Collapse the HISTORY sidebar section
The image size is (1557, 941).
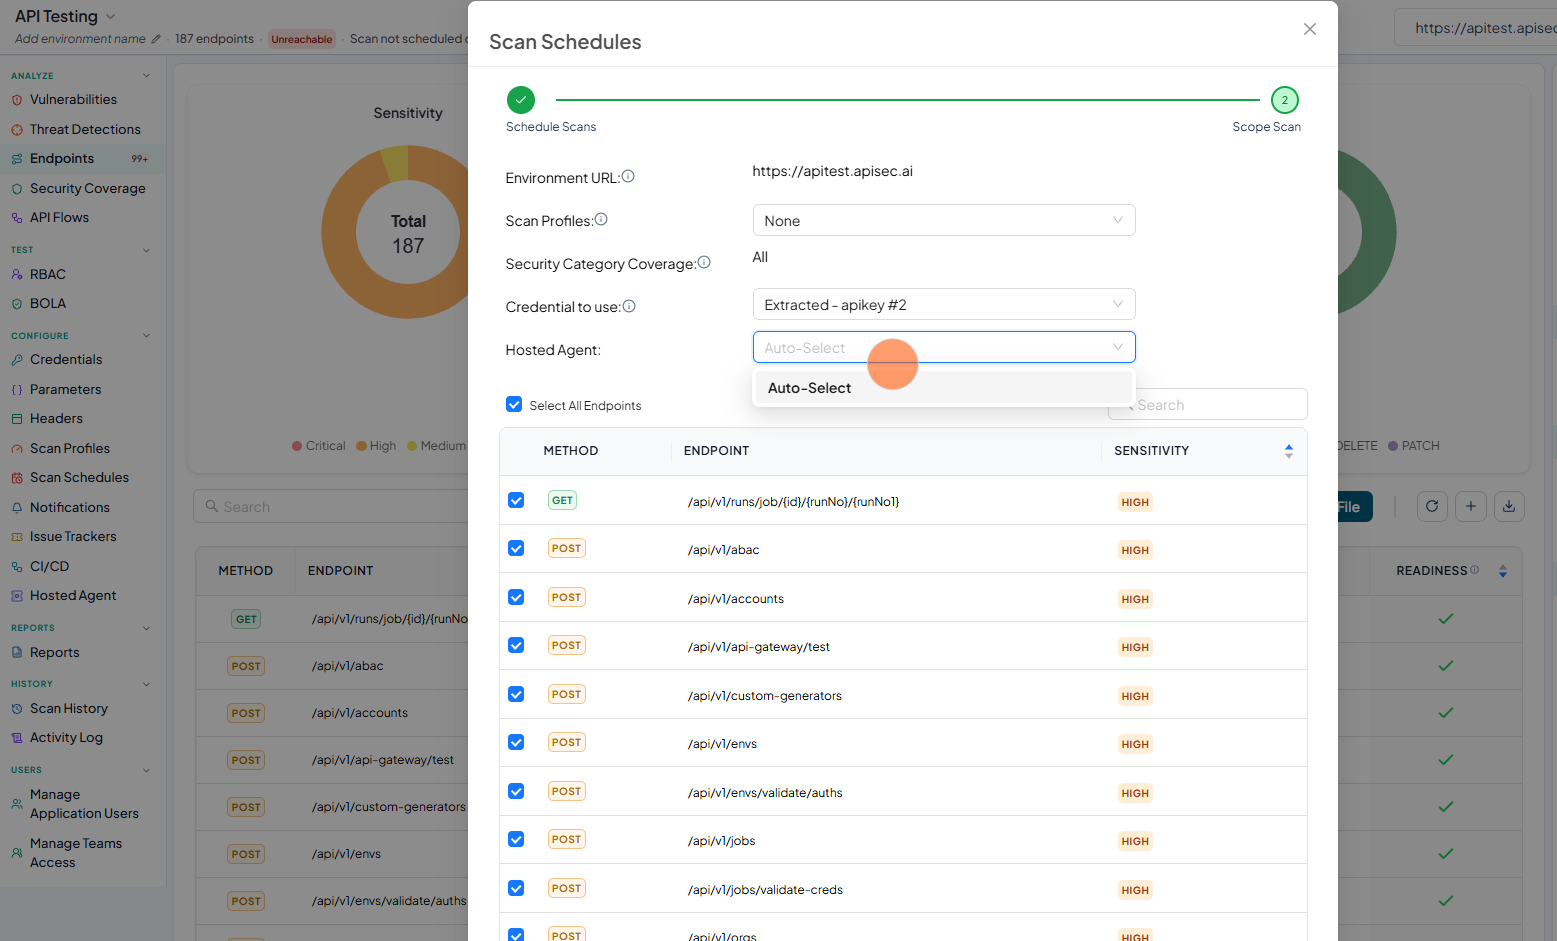146,684
